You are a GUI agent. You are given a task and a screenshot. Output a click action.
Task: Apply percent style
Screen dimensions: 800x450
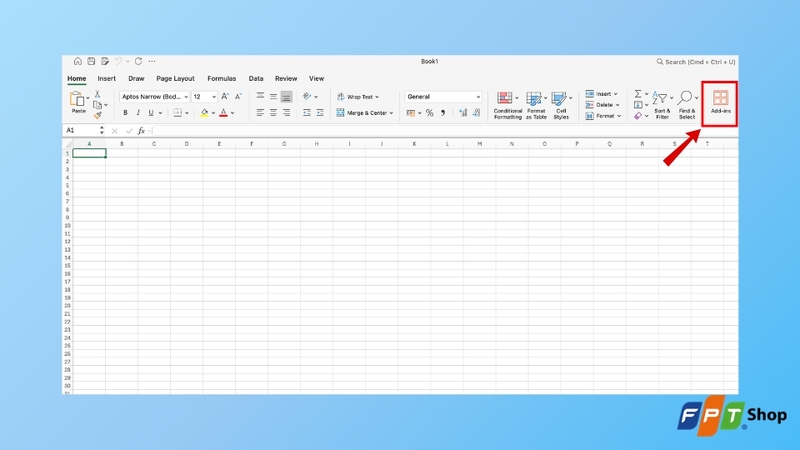(430, 113)
